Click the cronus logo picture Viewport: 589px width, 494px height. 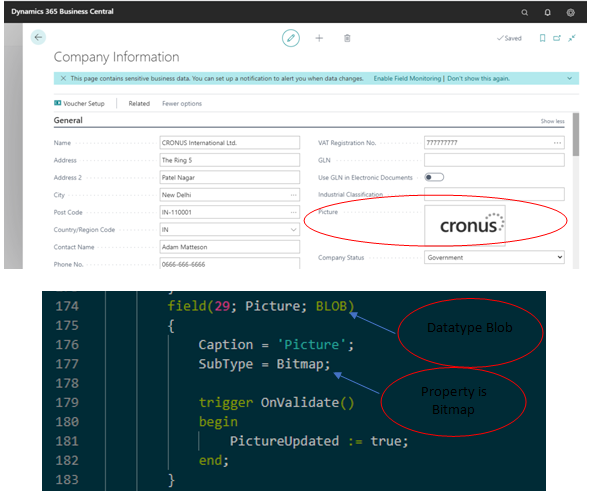pyautogui.click(x=465, y=225)
